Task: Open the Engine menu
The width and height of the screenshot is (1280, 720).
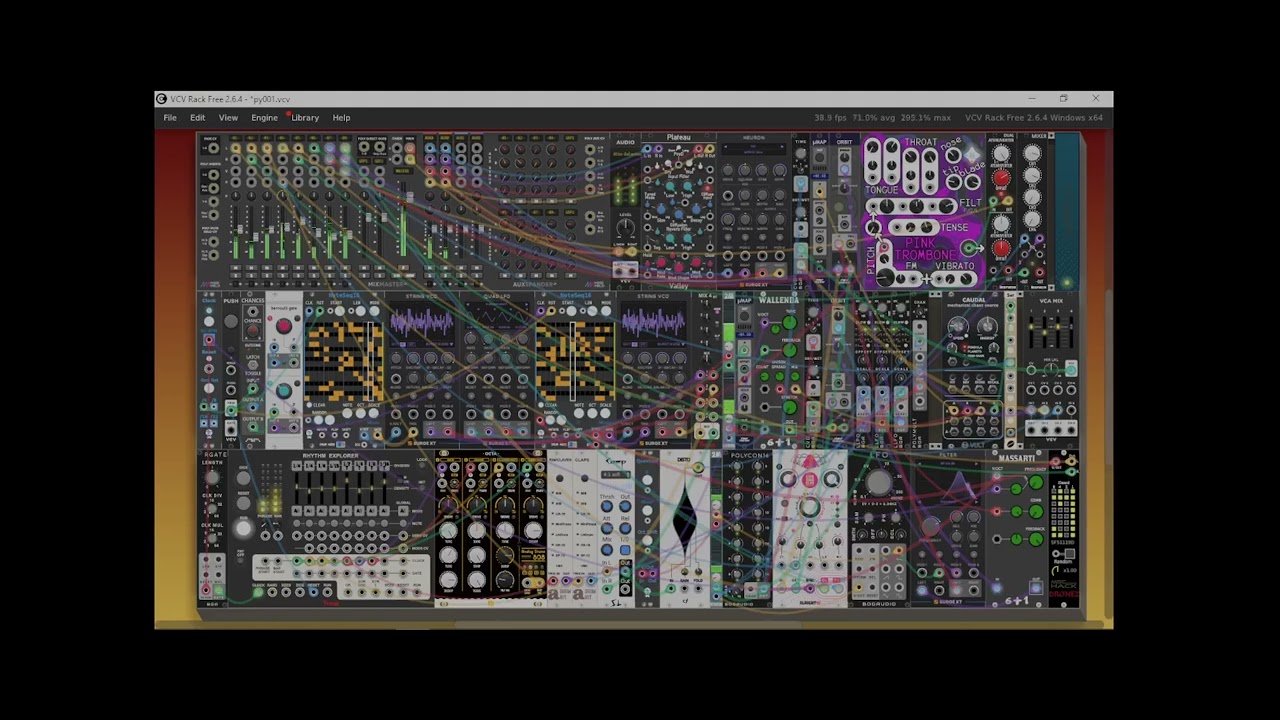Action: [264, 118]
